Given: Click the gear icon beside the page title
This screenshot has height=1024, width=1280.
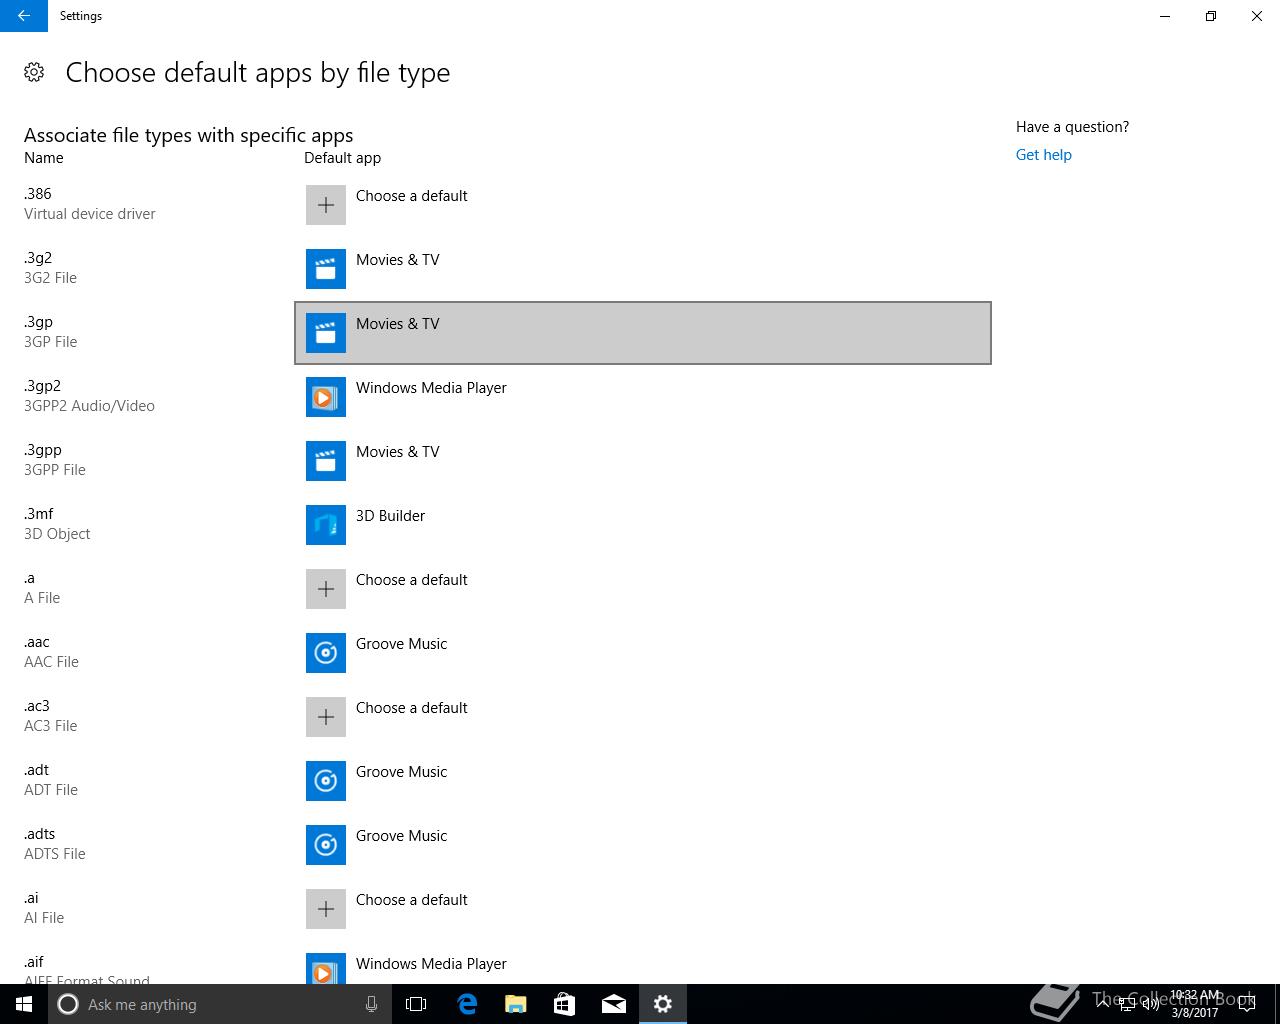Looking at the screenshot, I should [34, 72].
